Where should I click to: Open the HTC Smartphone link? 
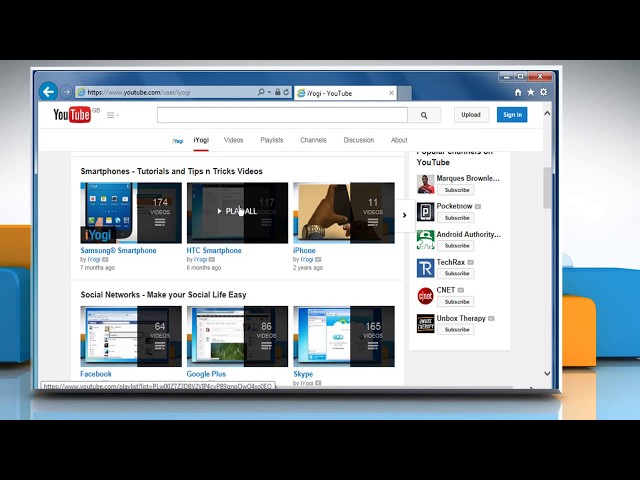click(x=214, y=251)
